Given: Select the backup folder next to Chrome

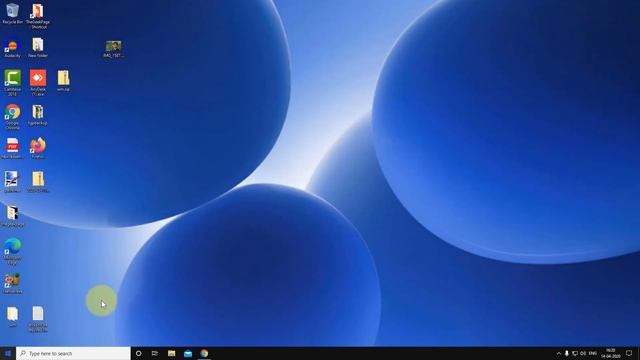Looking at the screenshot, I should point(38,115).
